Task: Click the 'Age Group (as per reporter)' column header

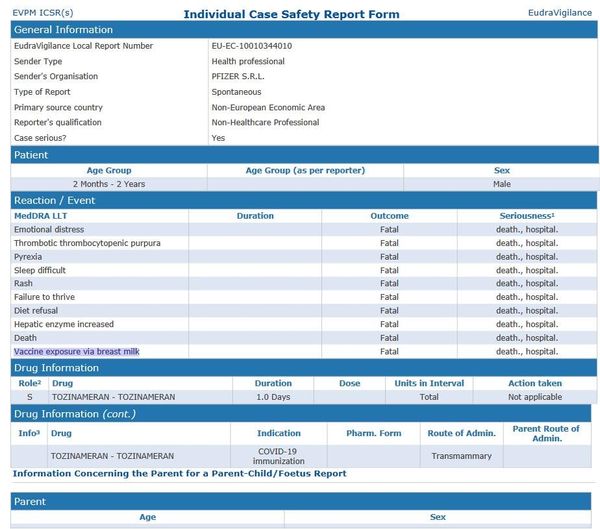Action: pyautogui.click(x=305, y=170)
